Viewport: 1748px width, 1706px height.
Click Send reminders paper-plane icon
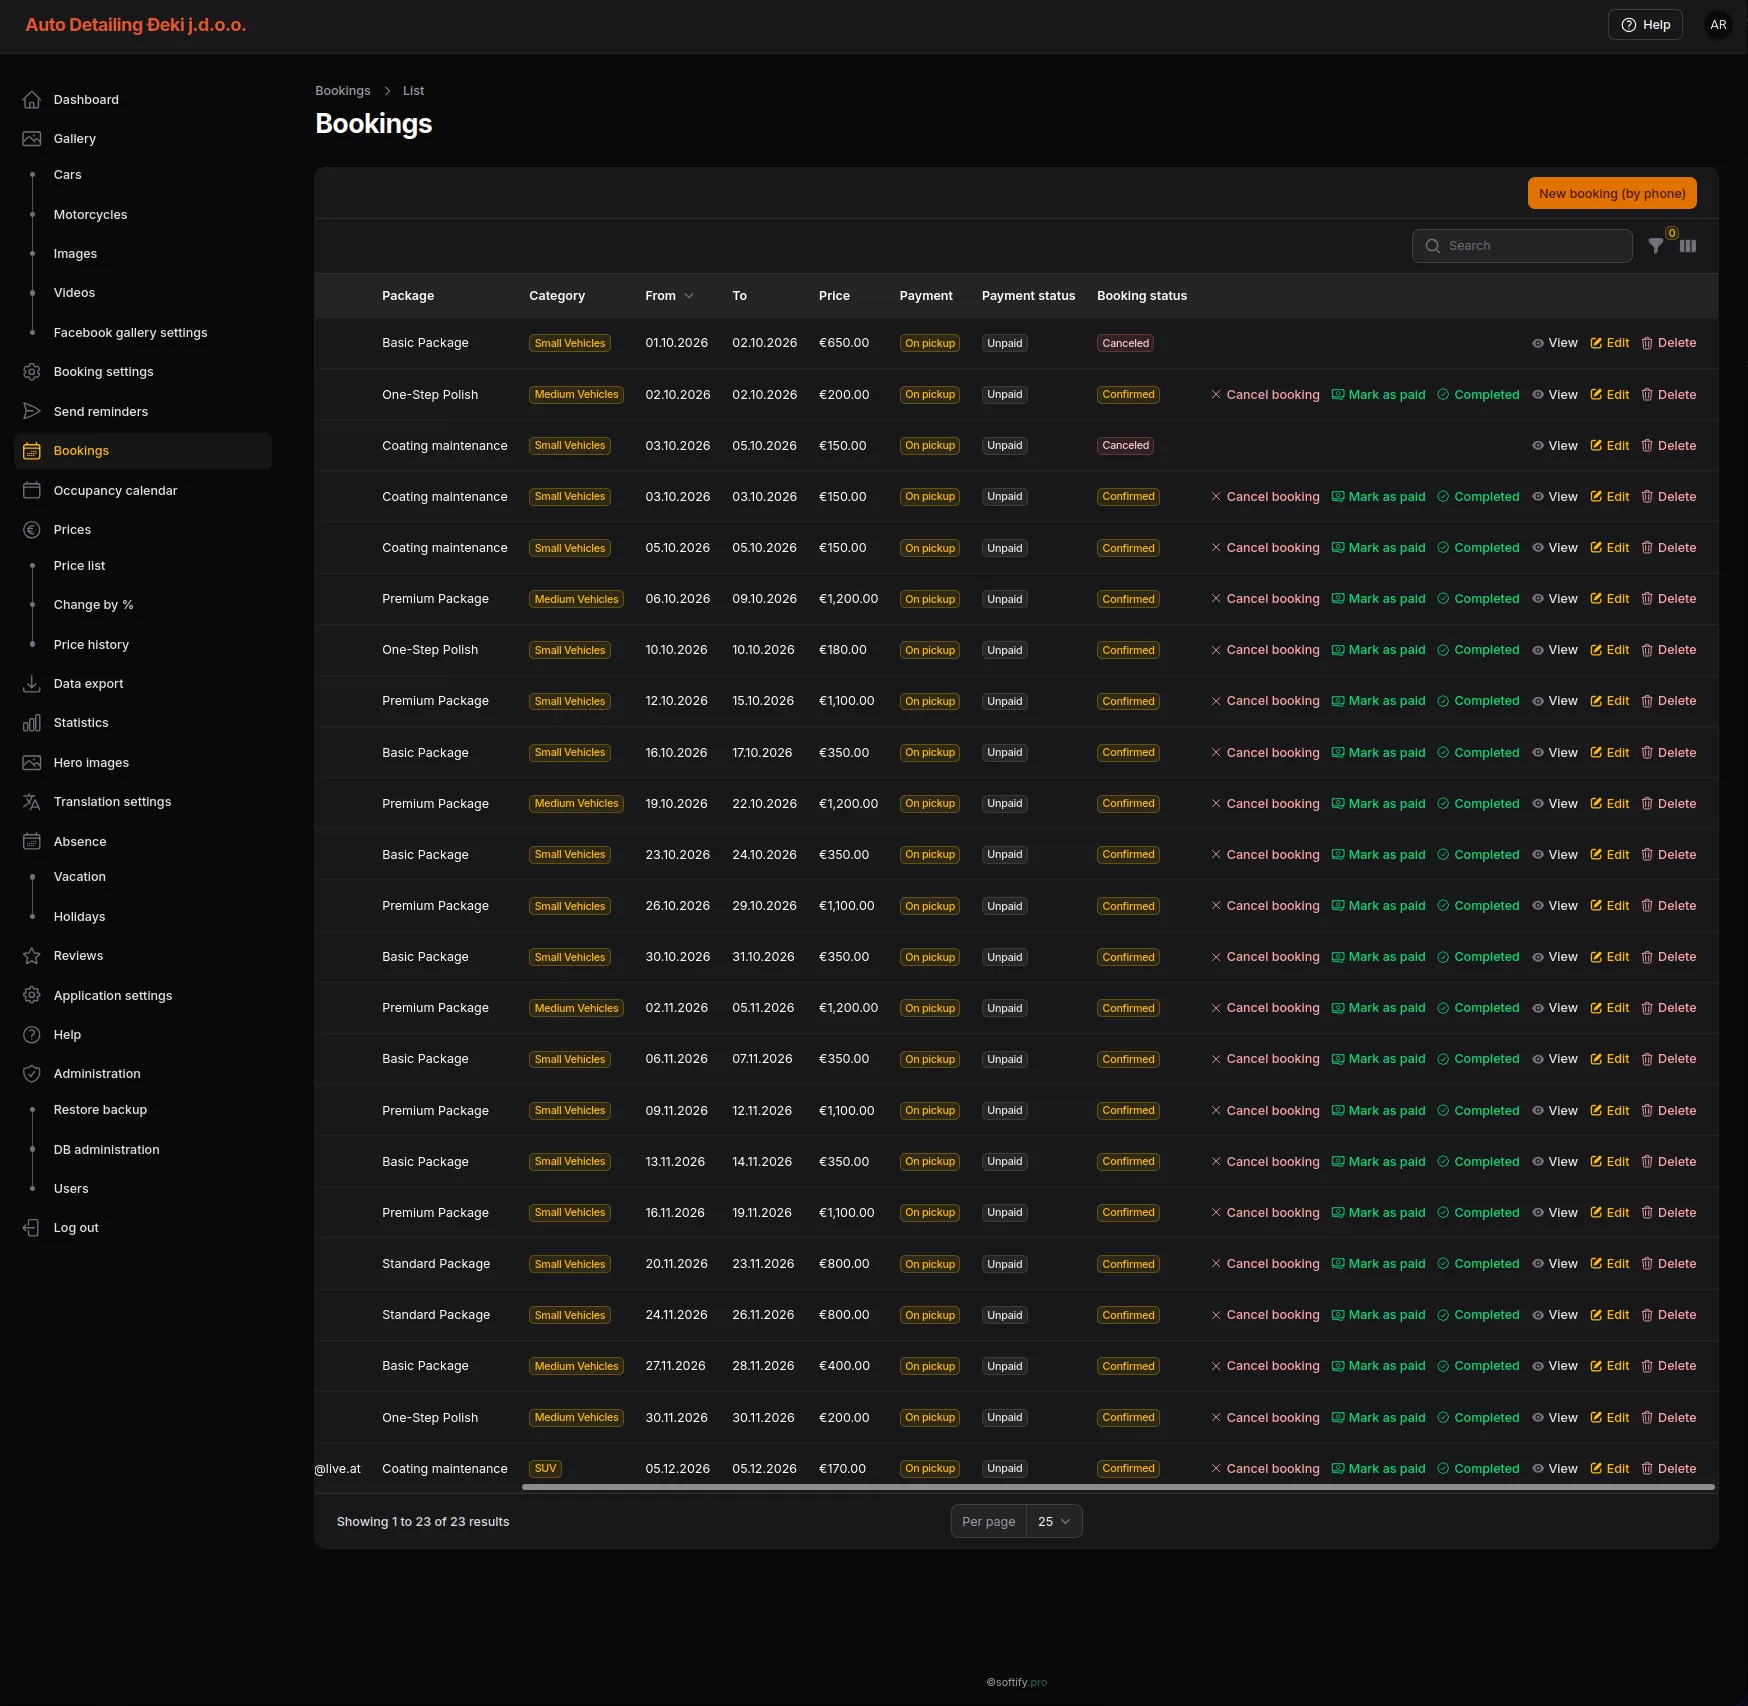tap(32, 411)
